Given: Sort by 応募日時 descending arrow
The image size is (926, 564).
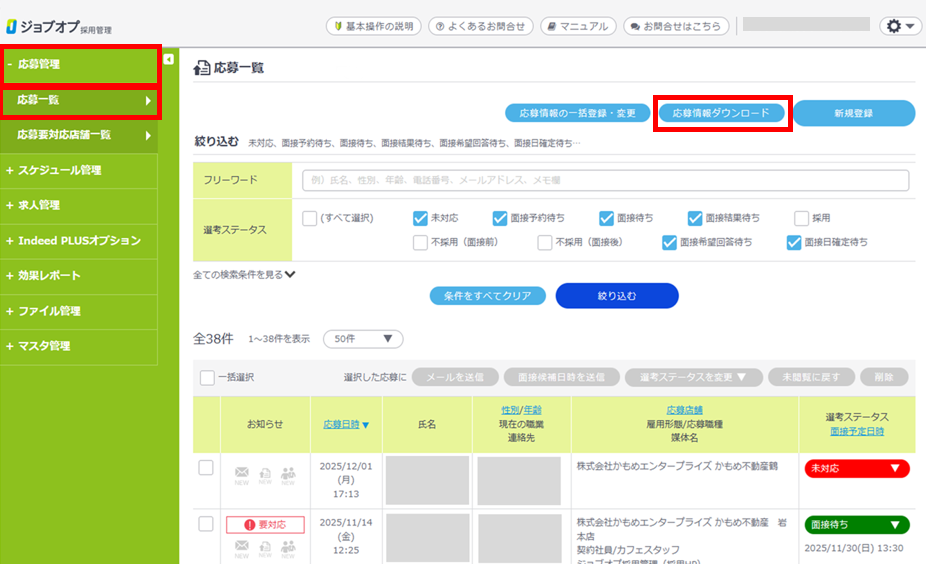Looking at the screenshot, I should coord(365,425).
